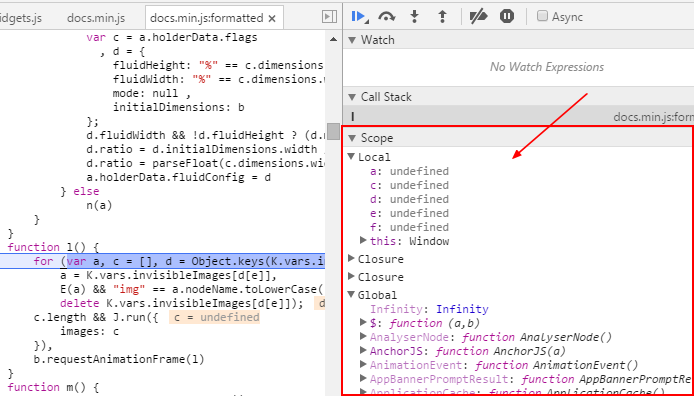Click local variable 'f: undefined'
Image resolution: width=694 pixels, height=396 pixels.
tap(409, 227)
